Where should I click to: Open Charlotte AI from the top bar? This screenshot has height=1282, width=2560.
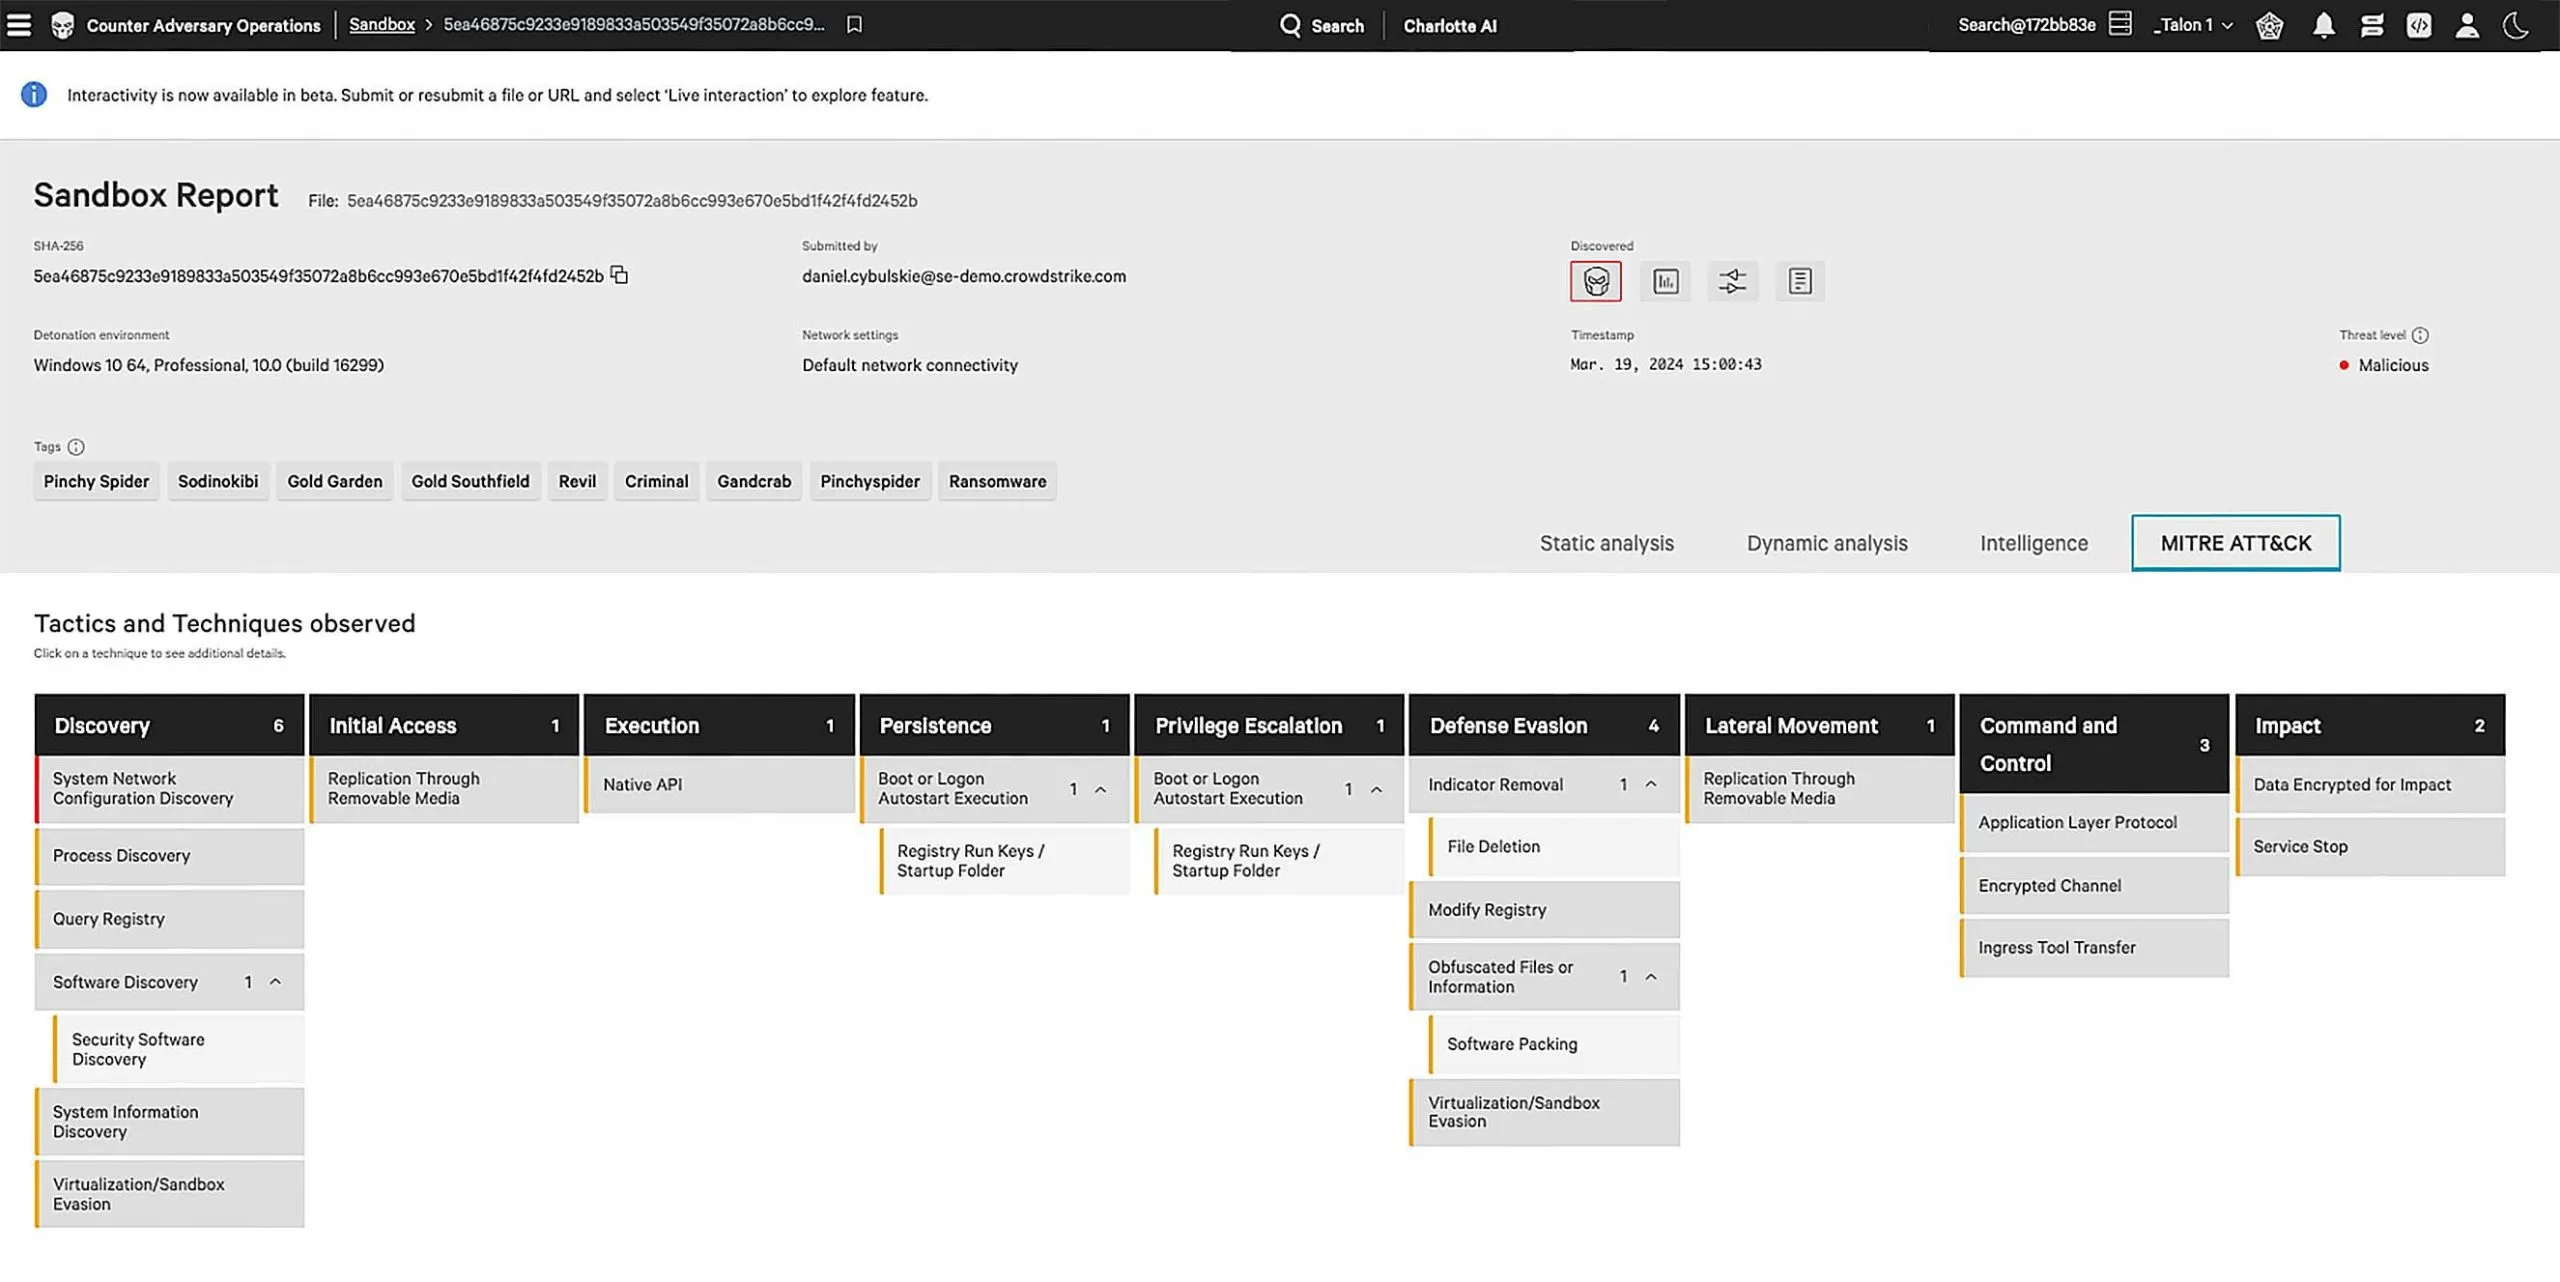click(1450, 26)
